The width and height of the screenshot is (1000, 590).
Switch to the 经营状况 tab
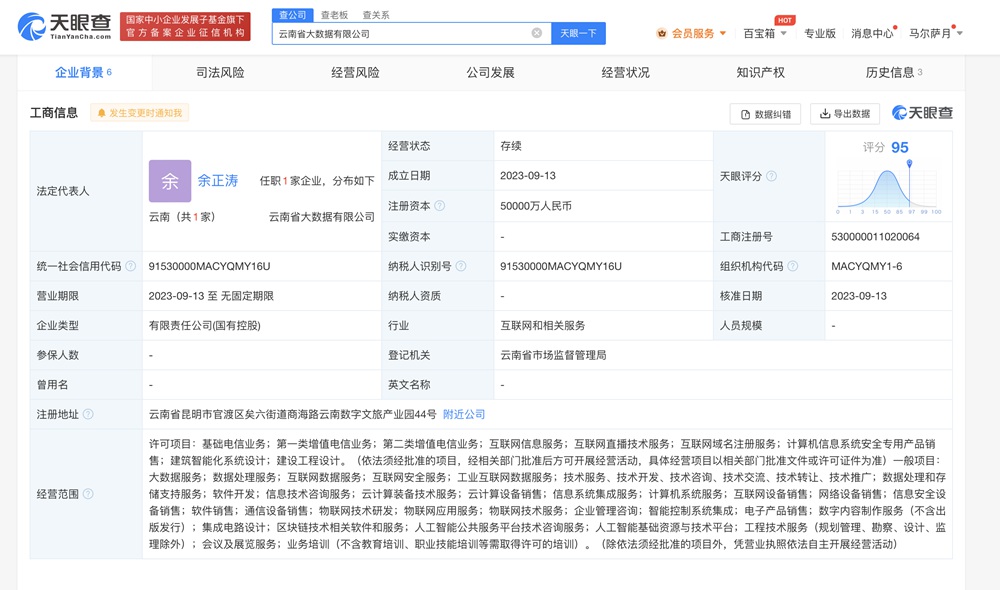626,73
